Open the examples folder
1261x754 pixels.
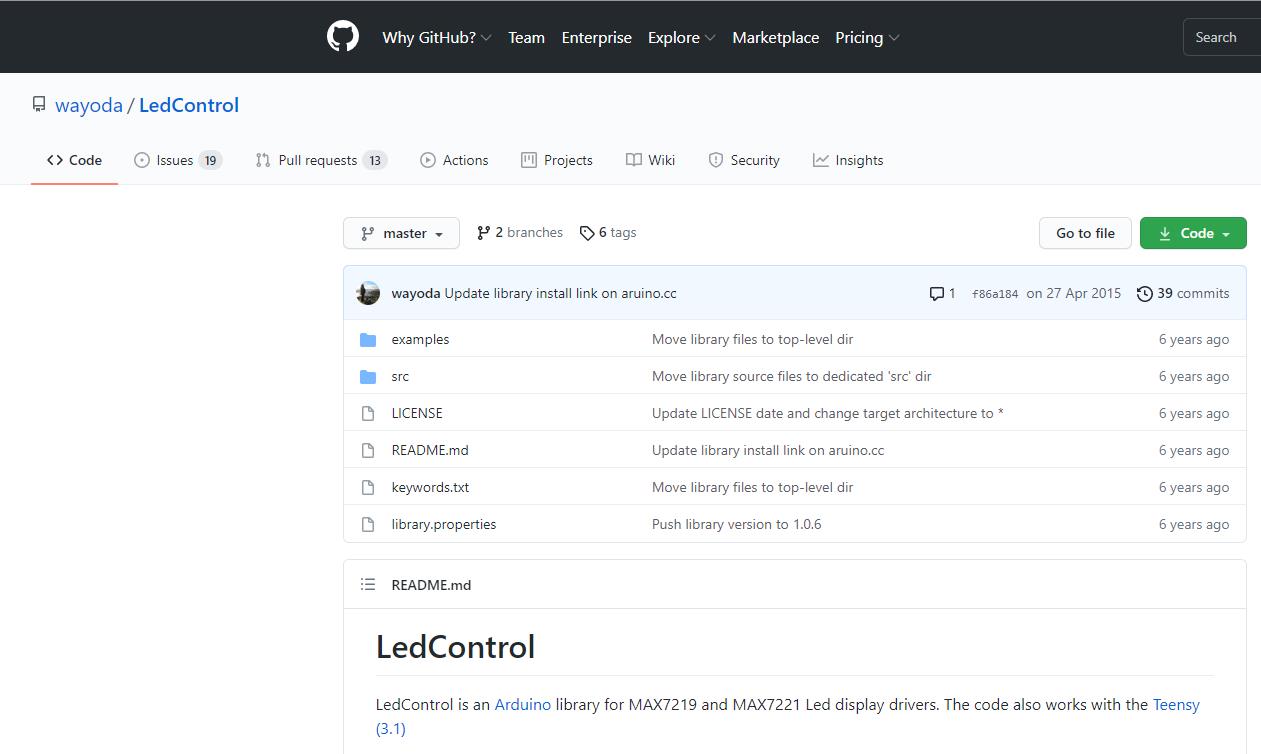click(420, 339)
